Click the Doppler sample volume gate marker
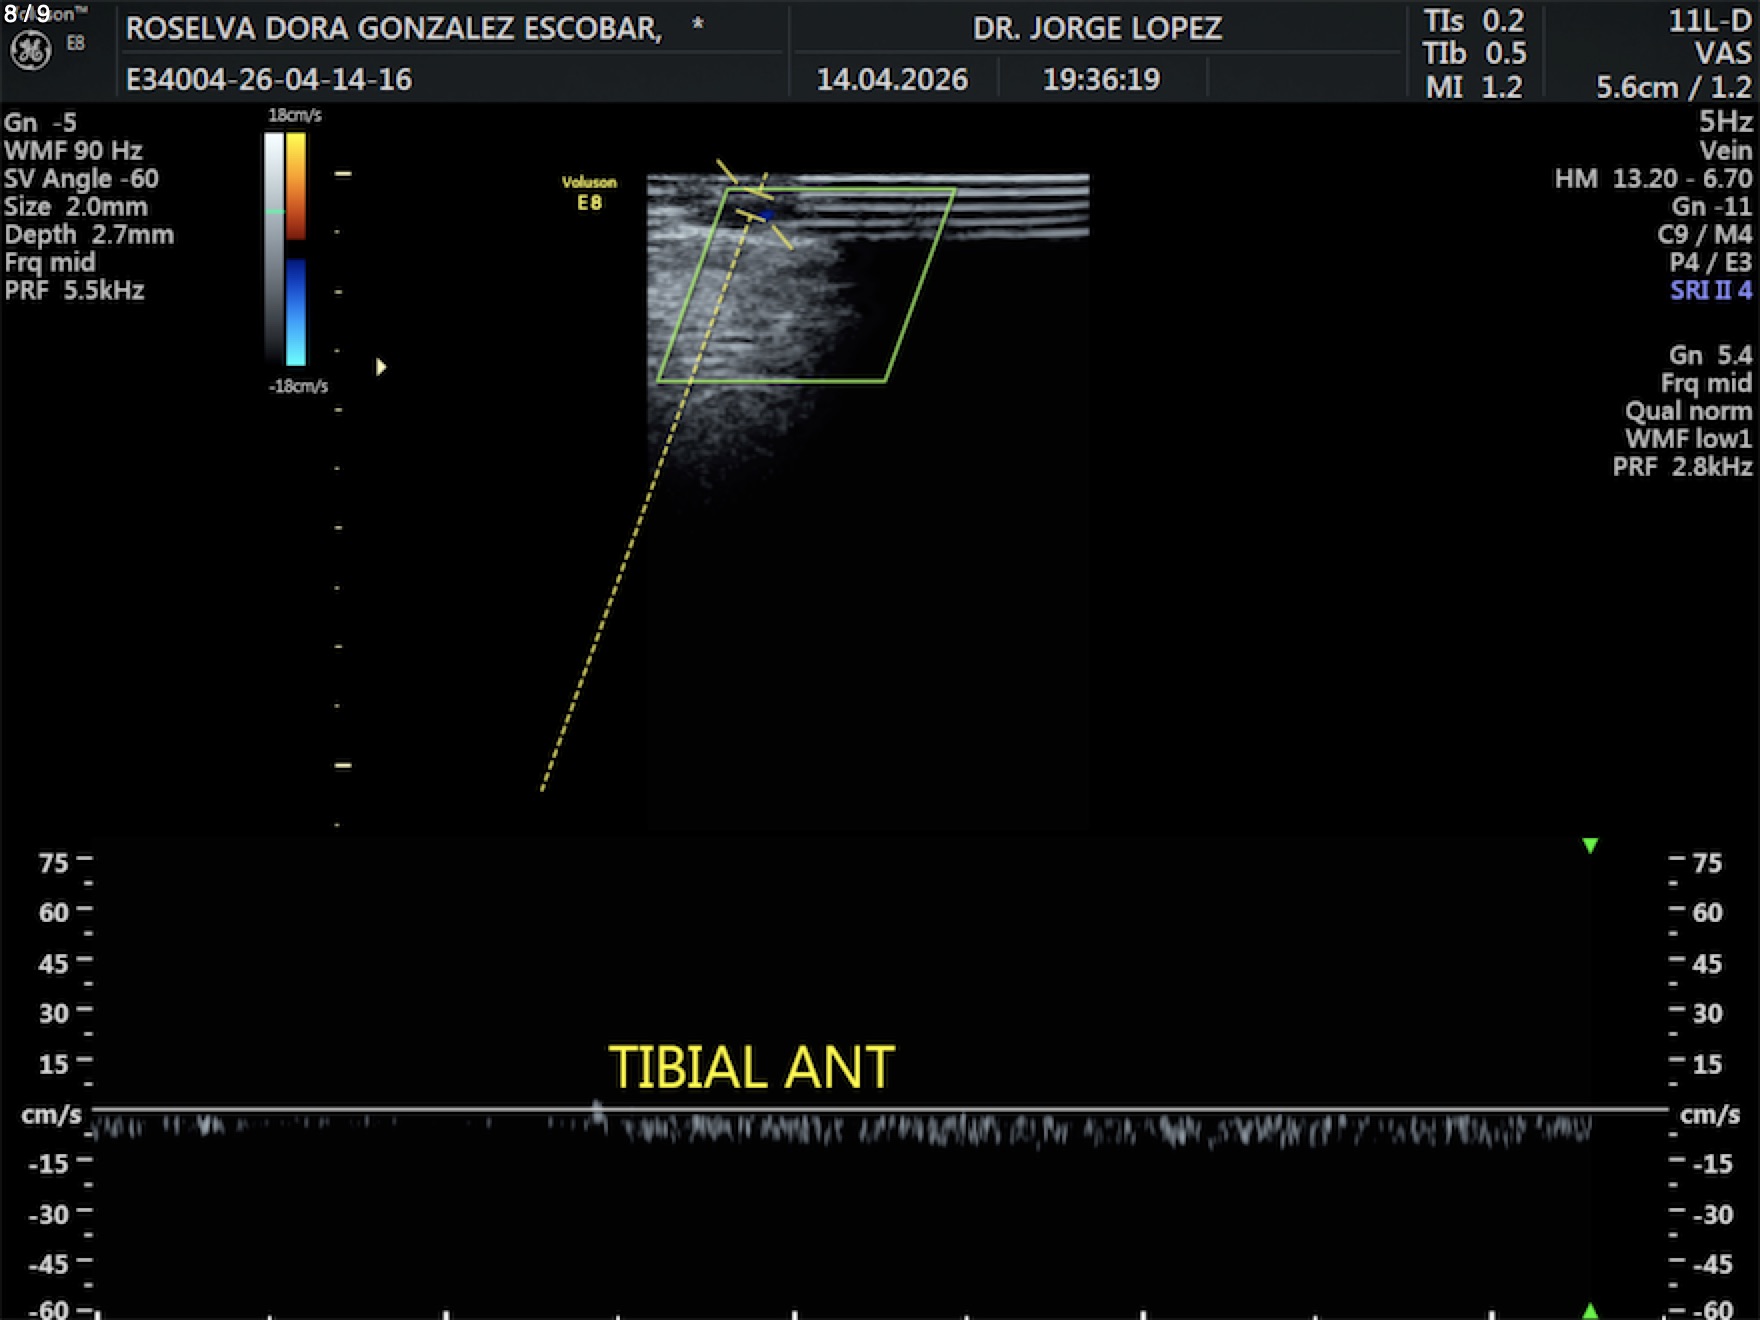This screenshot has width=1760, height=1320. coord(765,215)
